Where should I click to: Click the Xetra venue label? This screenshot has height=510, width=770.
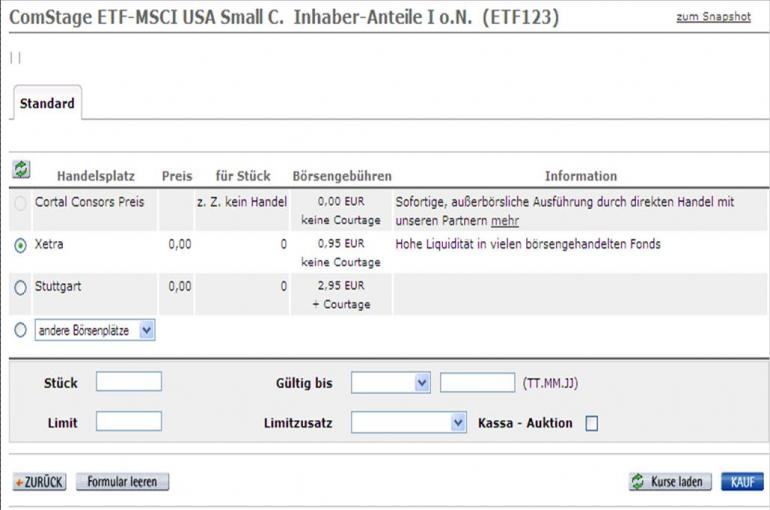click(x=49, y=244)
